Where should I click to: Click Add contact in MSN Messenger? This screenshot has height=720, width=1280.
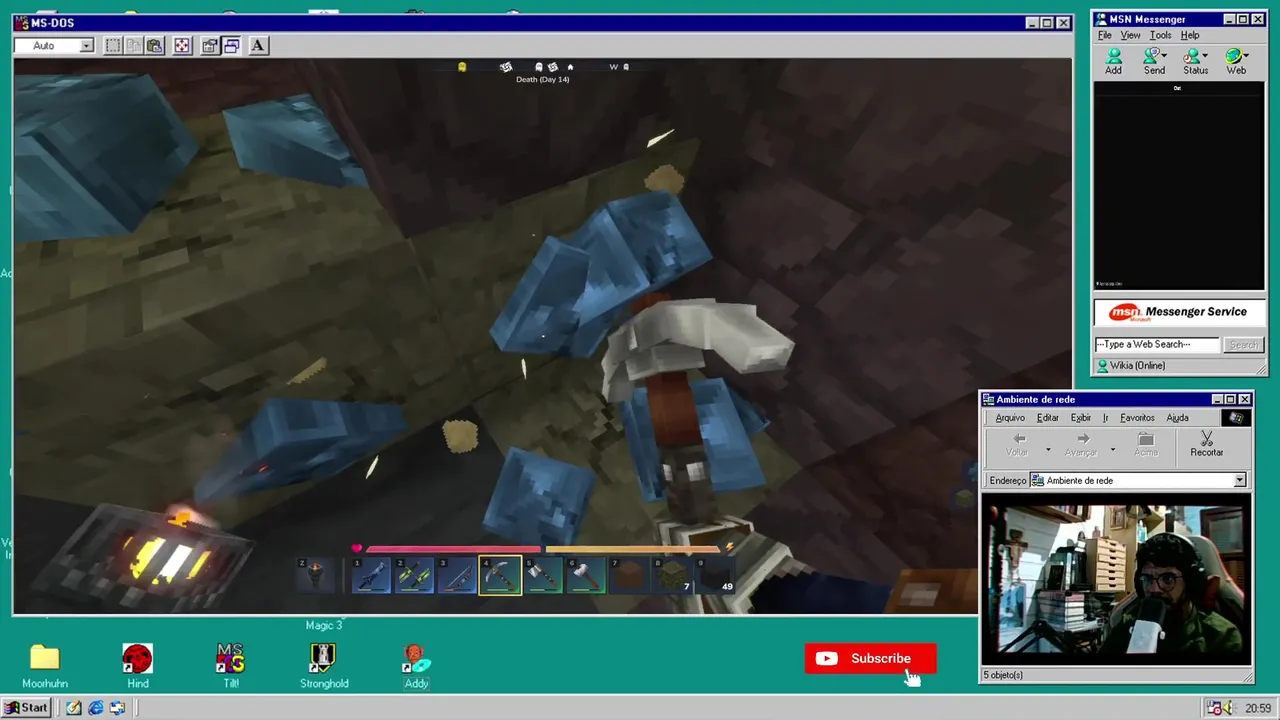click(x=1113, y=62)
